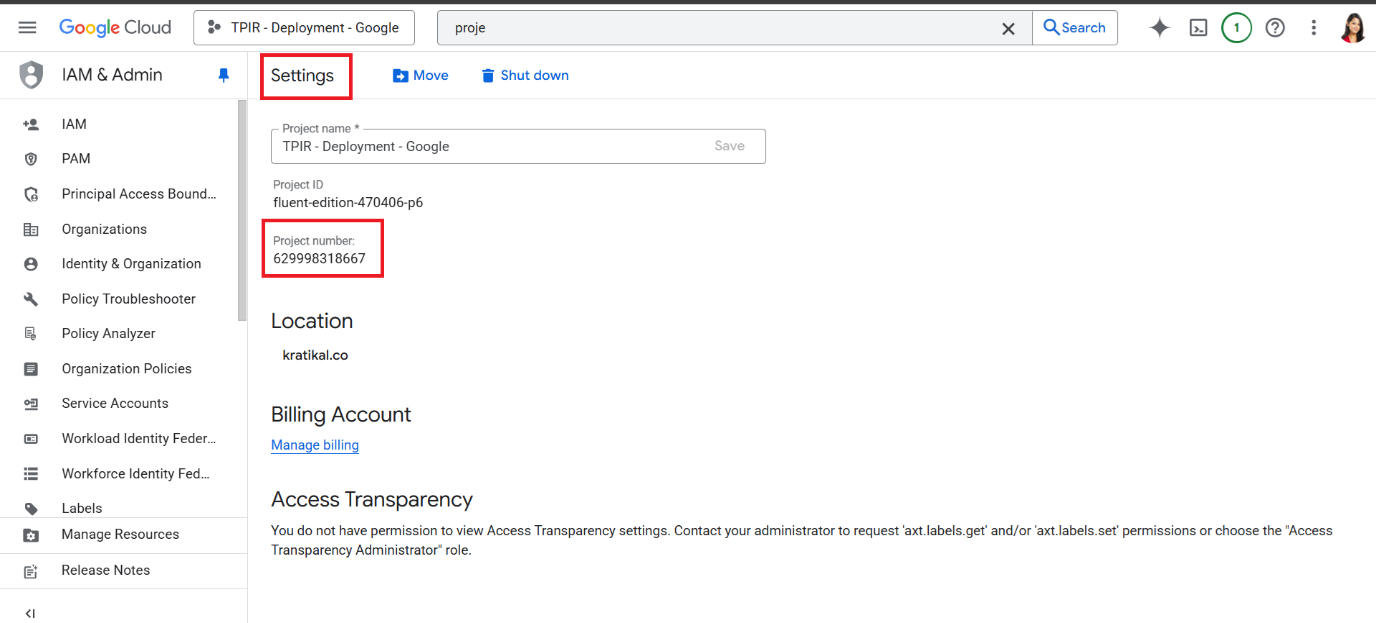Open Organizations in the sidebar
Viewport: 1376px width, 623px height.
click(121, 229)
